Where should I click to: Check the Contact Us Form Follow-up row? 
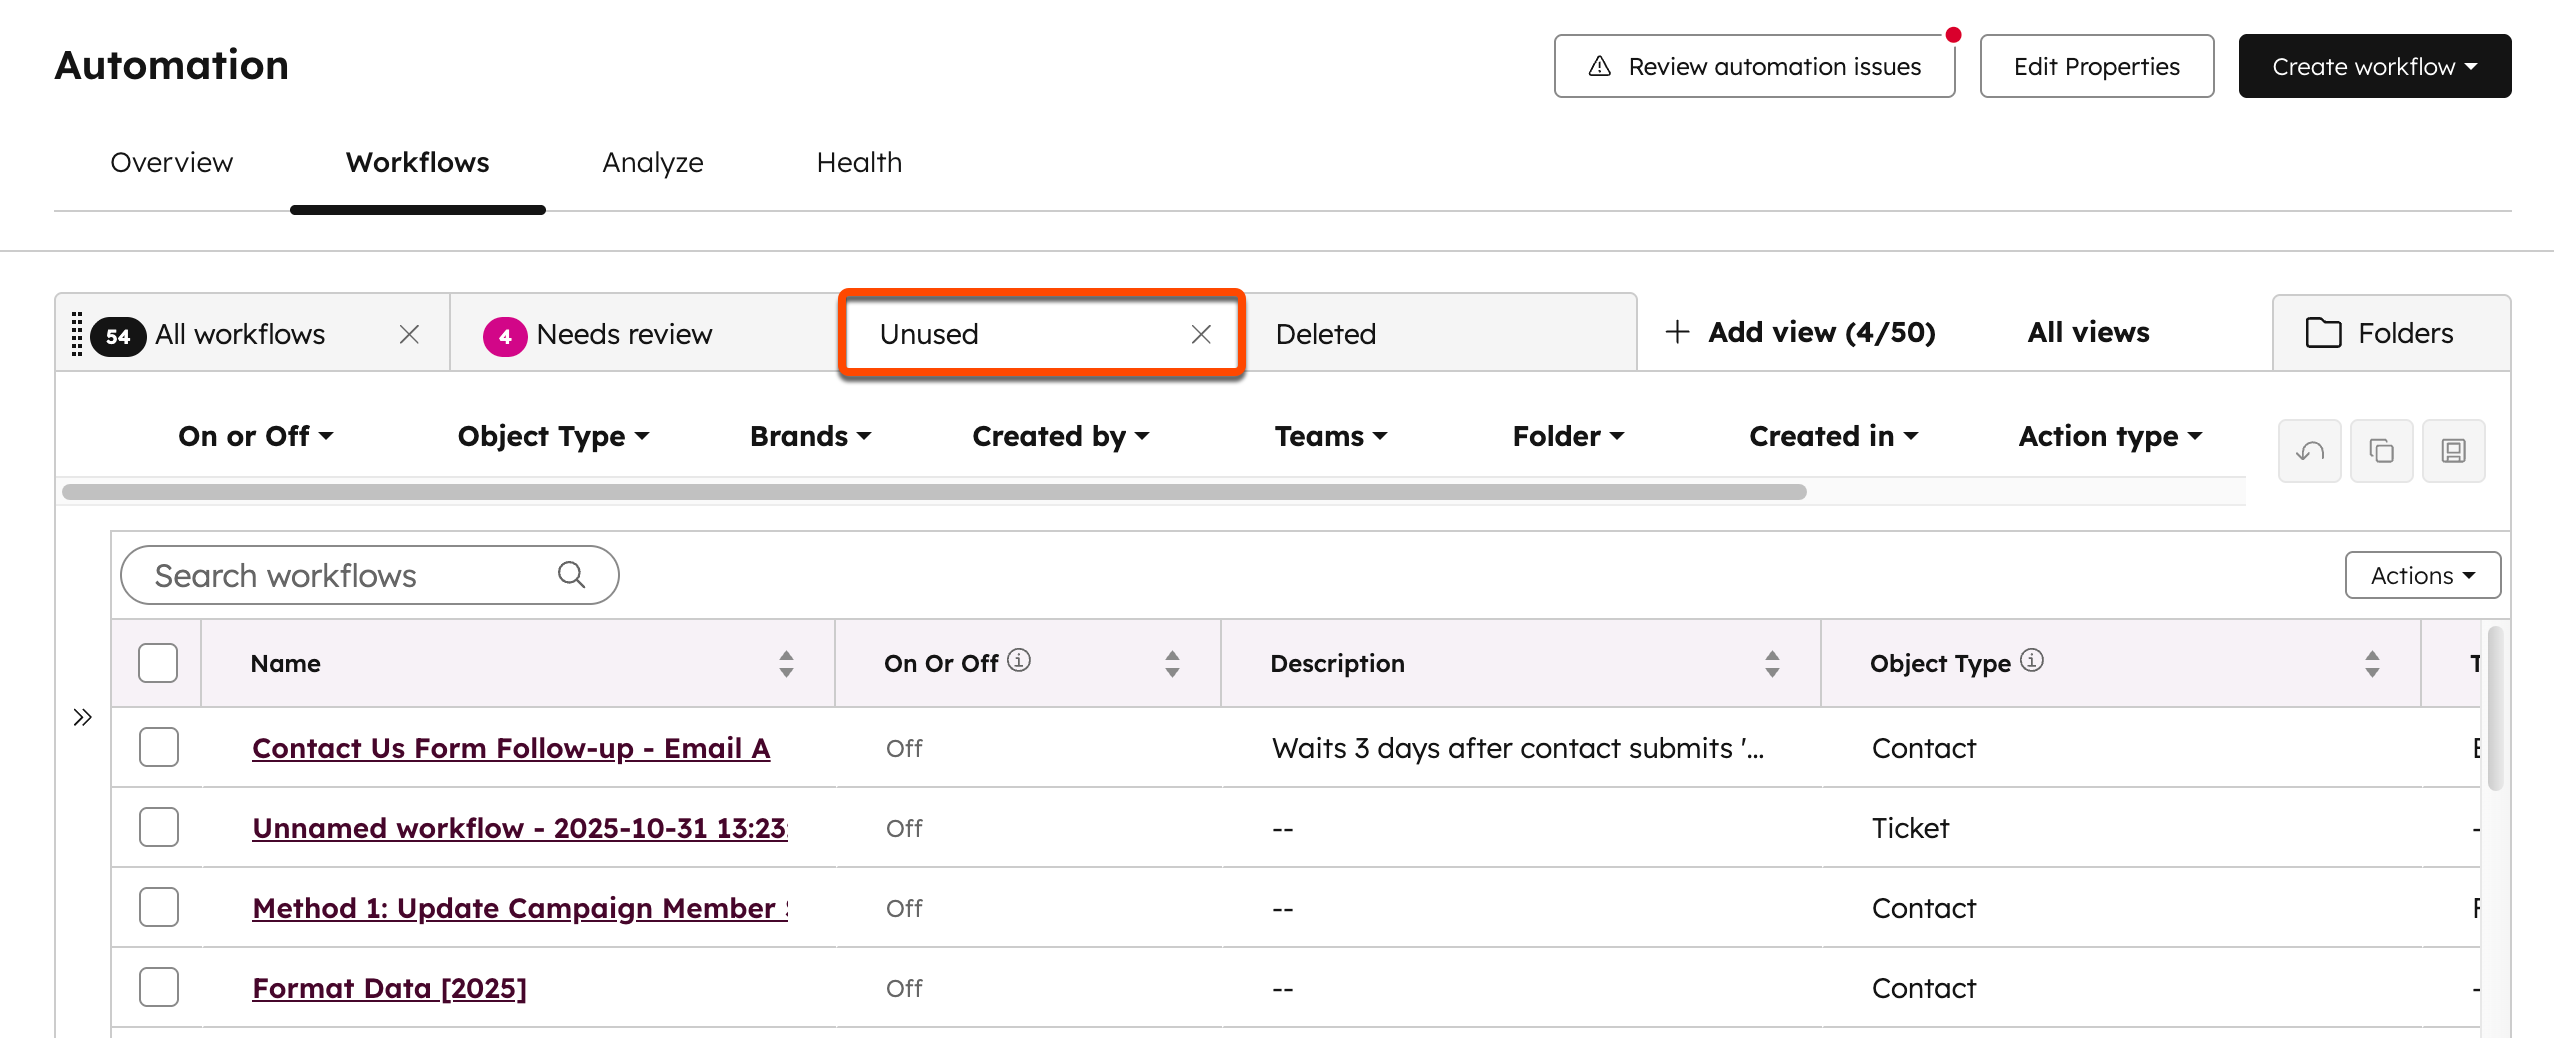(x=158, y=746)
